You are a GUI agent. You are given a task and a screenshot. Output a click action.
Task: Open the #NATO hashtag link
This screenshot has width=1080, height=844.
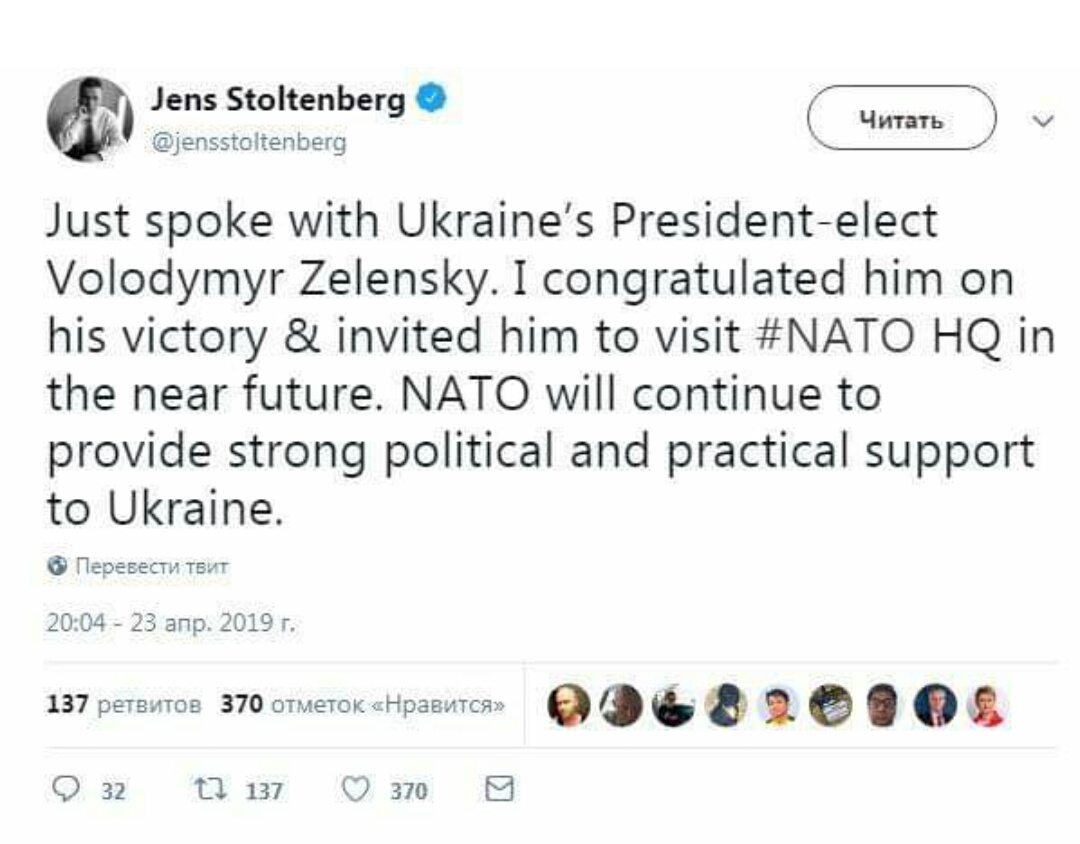pos(835,336)
